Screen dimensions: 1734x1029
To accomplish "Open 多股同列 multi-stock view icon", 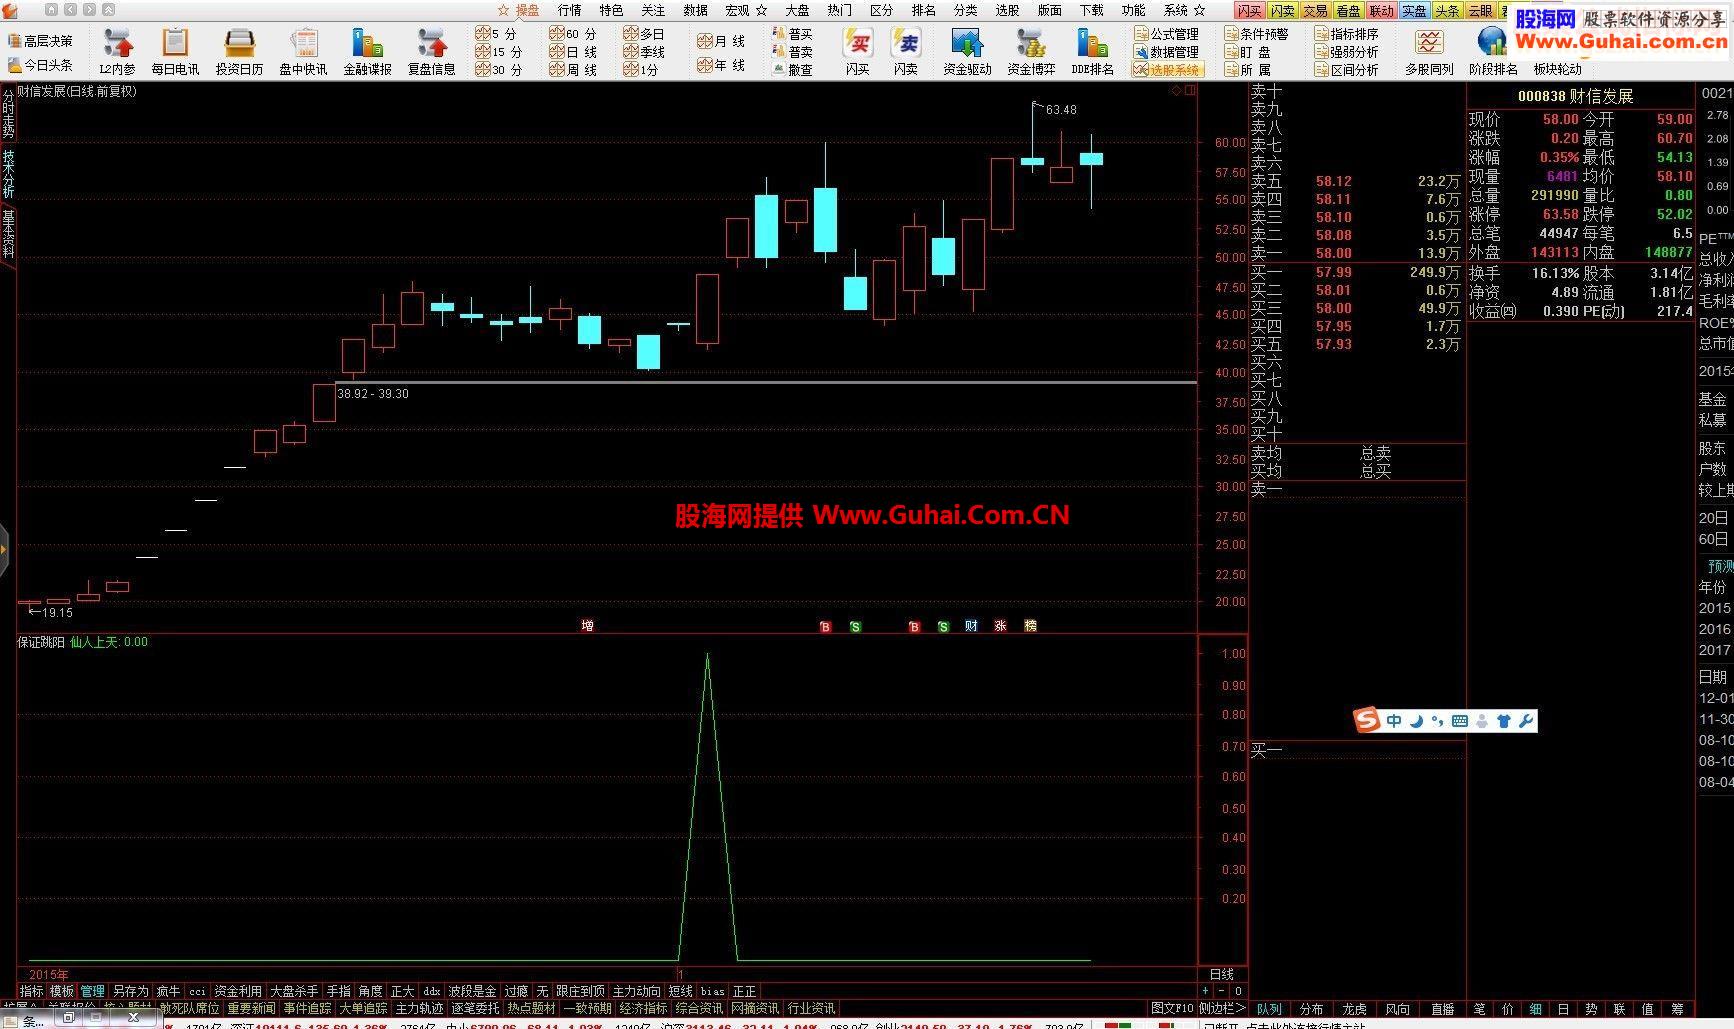I will [x=1429, y=51].
